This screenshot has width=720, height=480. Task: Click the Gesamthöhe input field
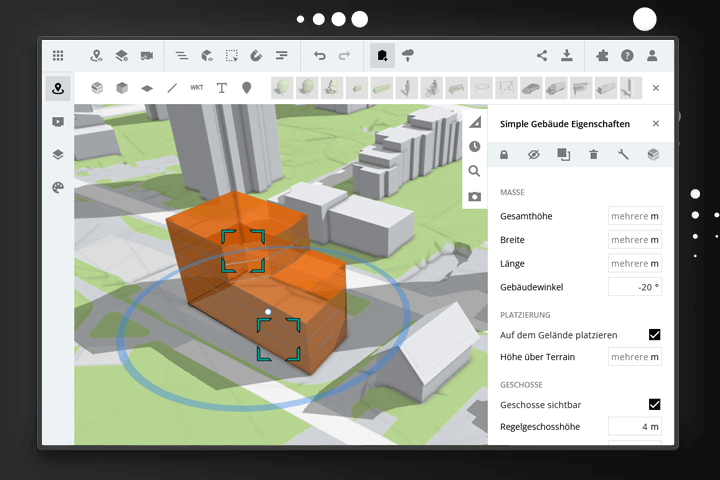coord(634,216)
